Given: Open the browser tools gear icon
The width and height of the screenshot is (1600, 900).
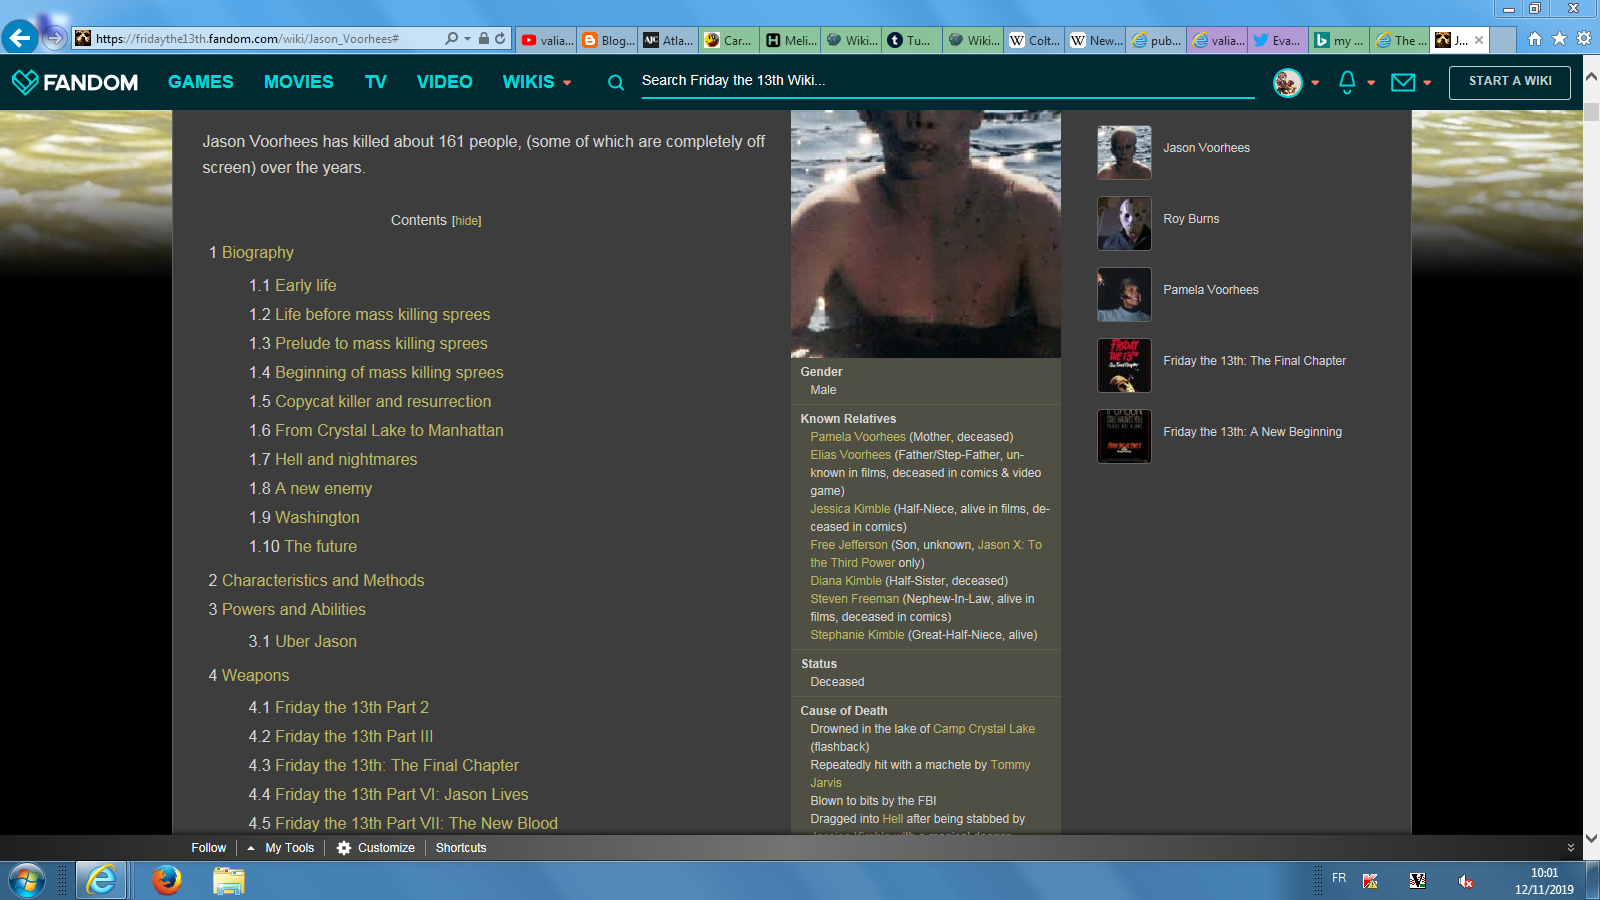Looking at the screenshot, I should click(1584, 39).
